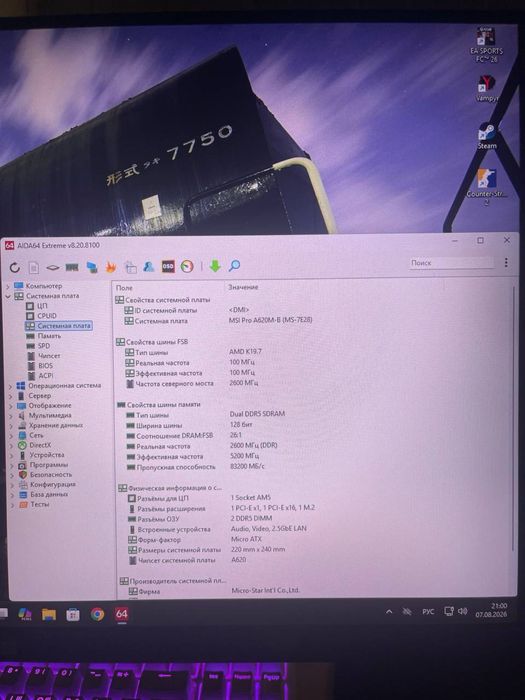Open the Report document icon in toolbar

(x=34, y=267)
